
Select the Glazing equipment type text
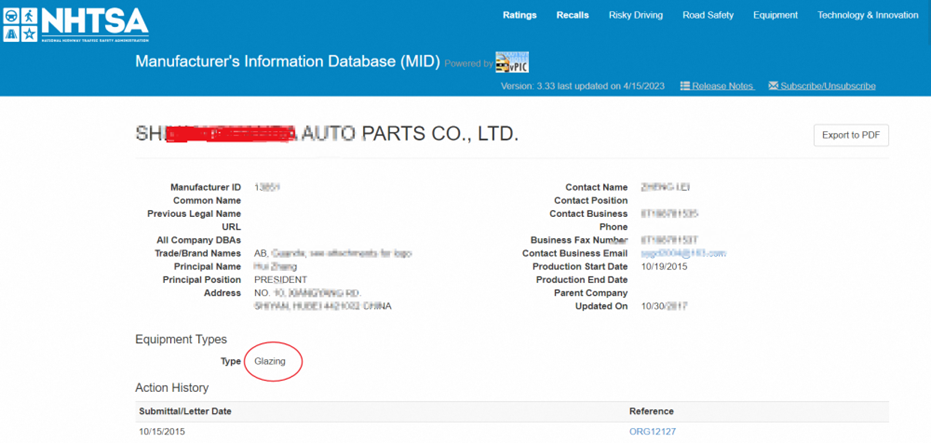pos(270,361)
